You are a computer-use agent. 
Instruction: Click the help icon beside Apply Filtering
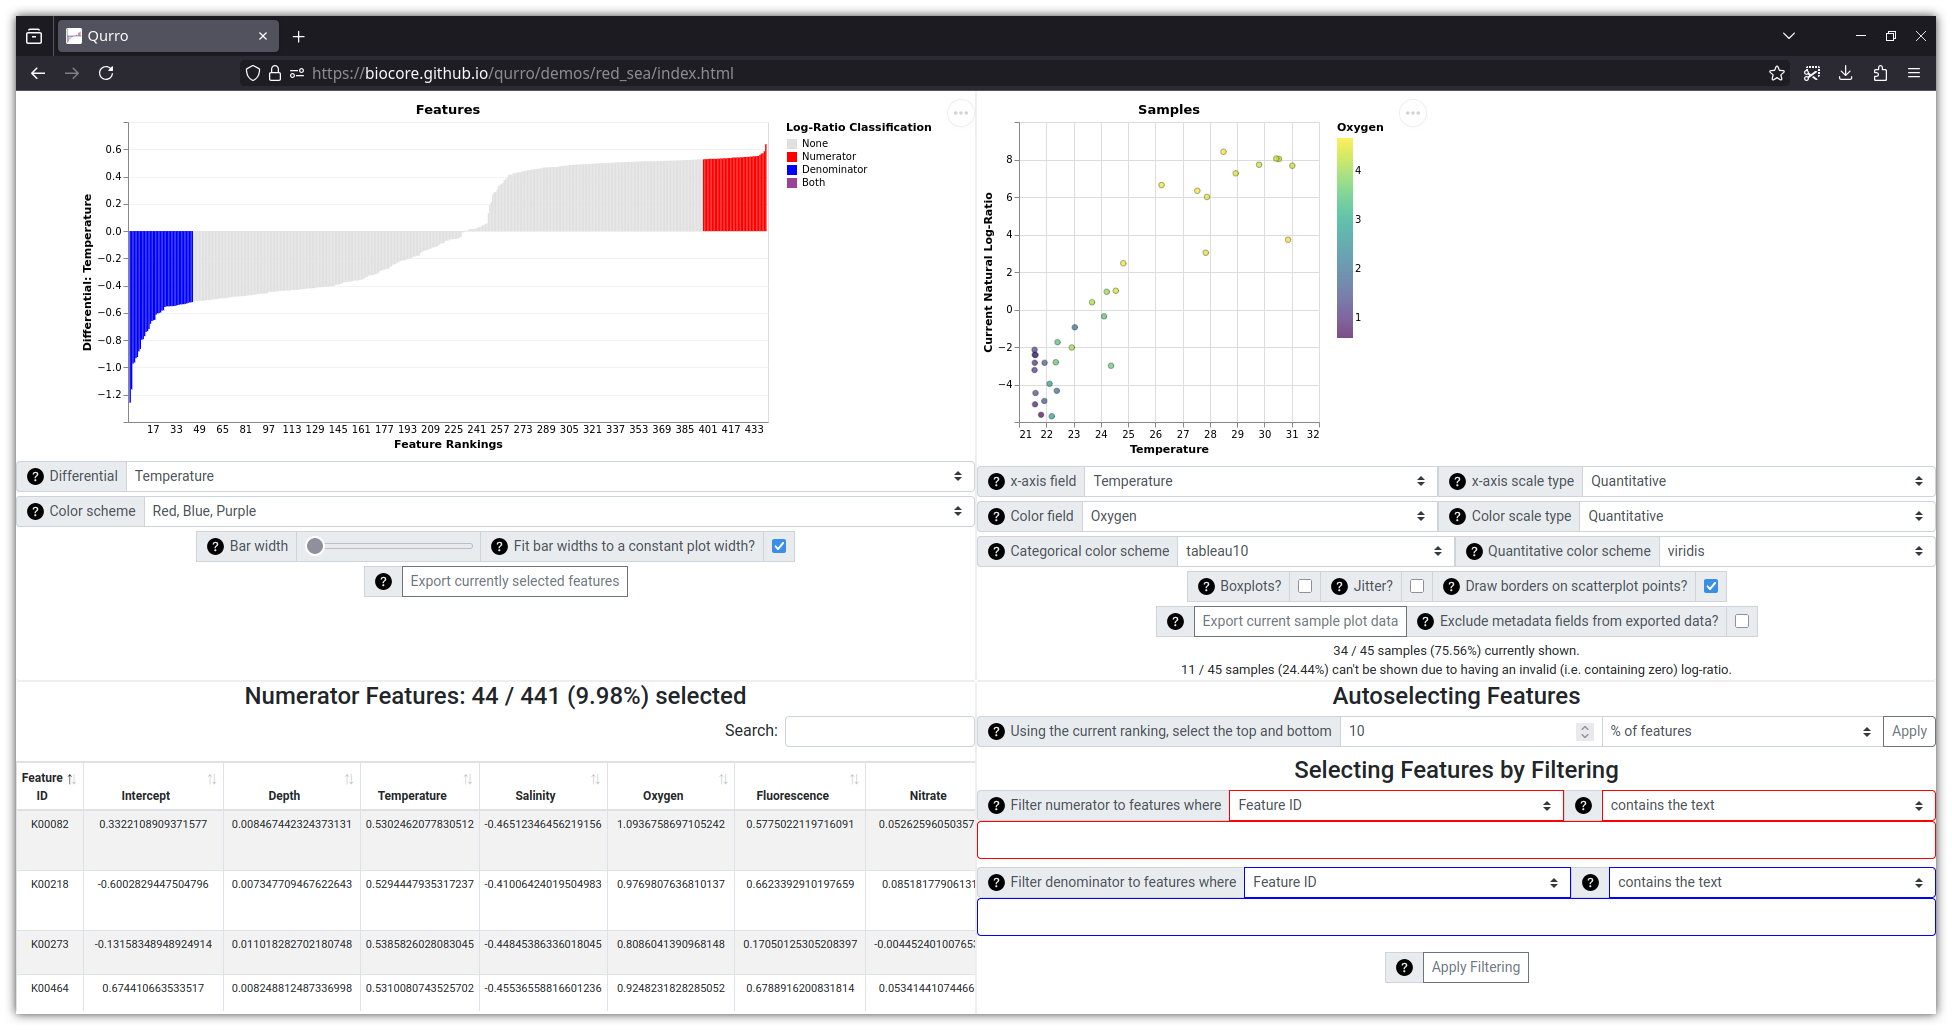click(1403, 967)
